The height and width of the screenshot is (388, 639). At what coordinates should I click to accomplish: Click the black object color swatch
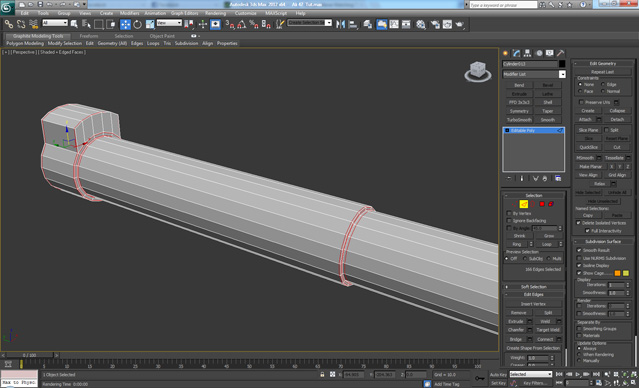pyautogui.click(x=562, y=64)
